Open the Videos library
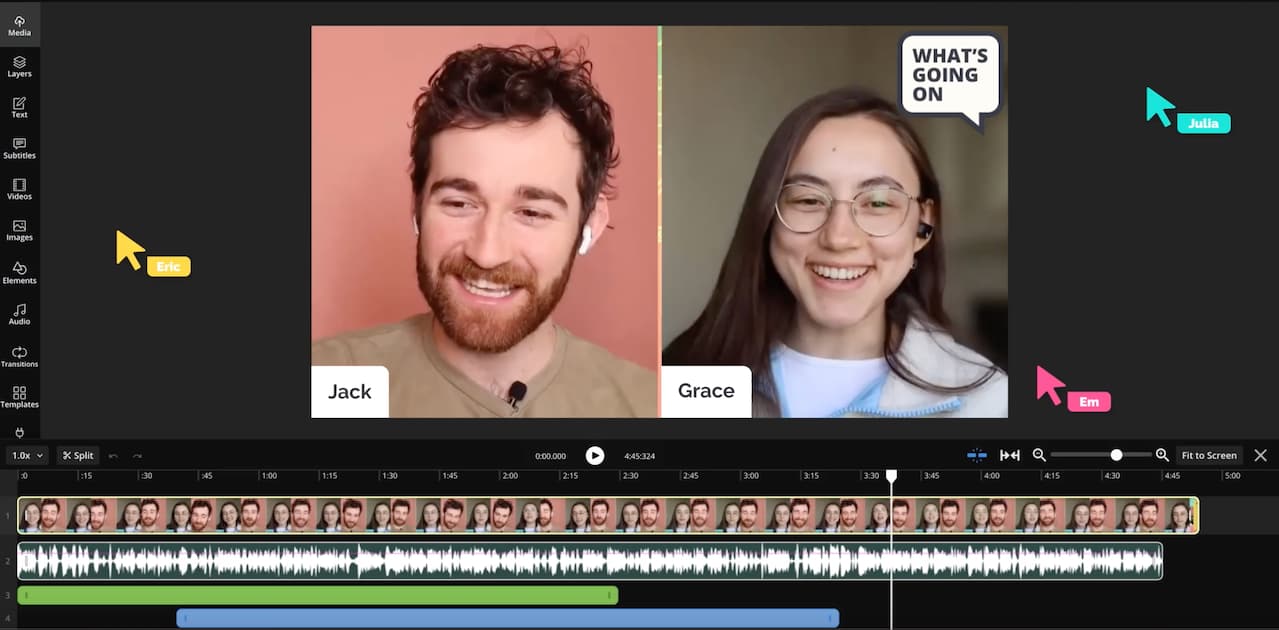The width and height of the screenshot is (1279, 630). (19, 190)
